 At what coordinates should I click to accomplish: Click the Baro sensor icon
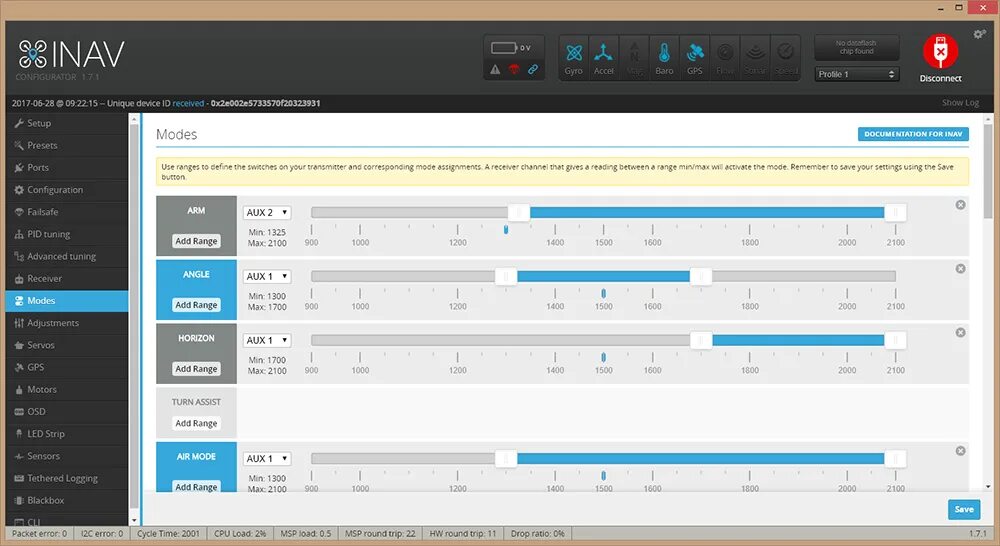coord(664,57)
